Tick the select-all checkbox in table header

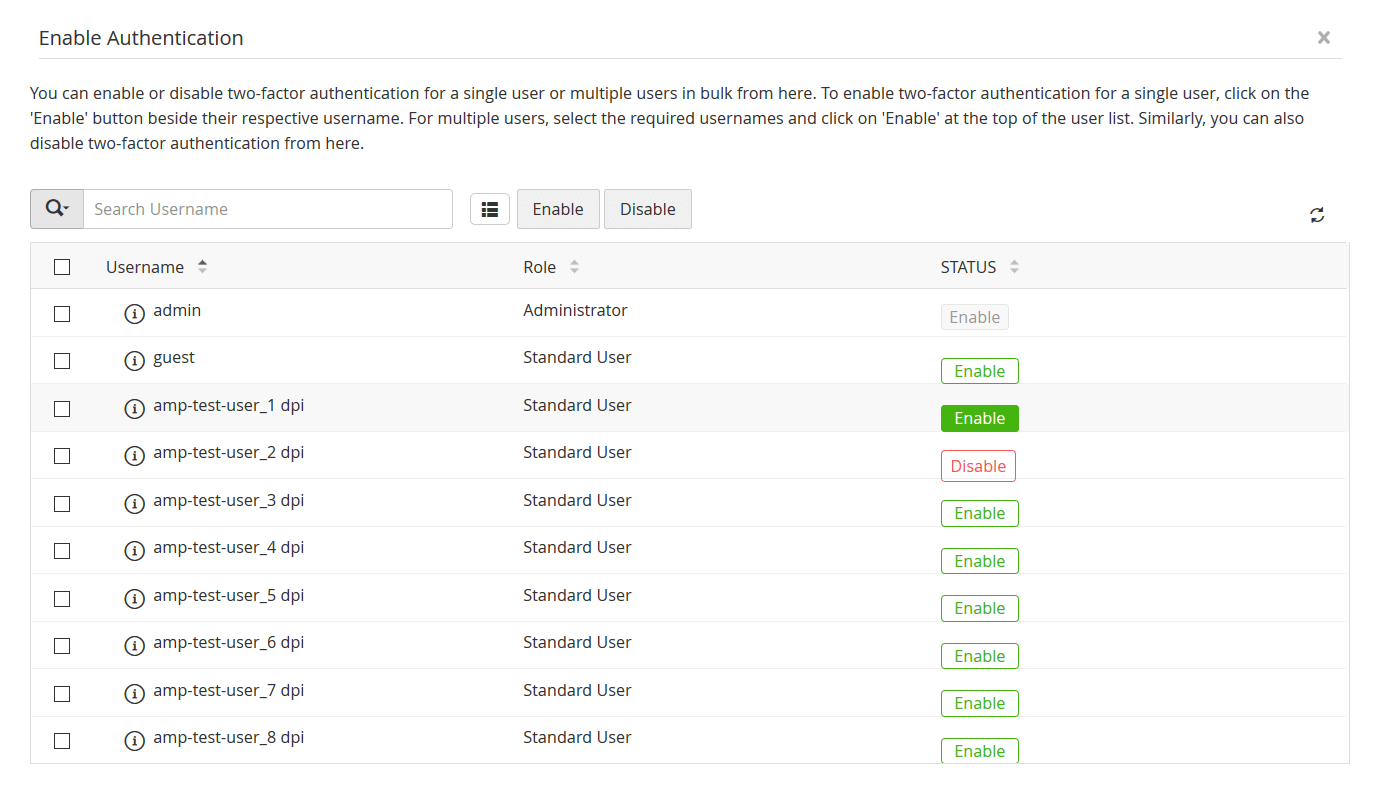(x=62, y=267)
